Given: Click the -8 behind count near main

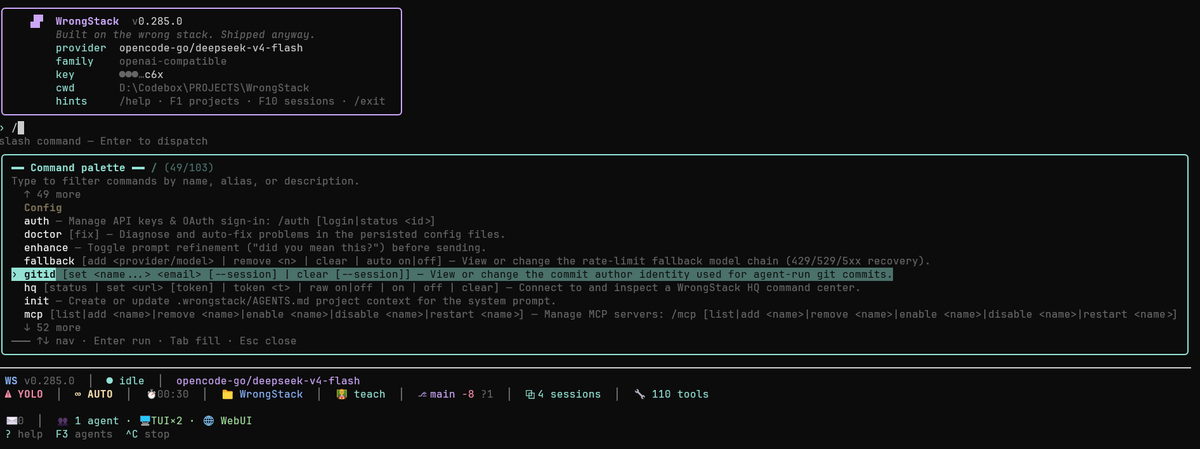Looking at the screenshot, I should (468, 394).
